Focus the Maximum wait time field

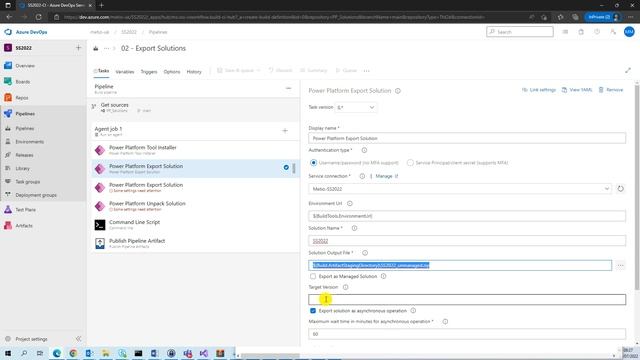467,334
